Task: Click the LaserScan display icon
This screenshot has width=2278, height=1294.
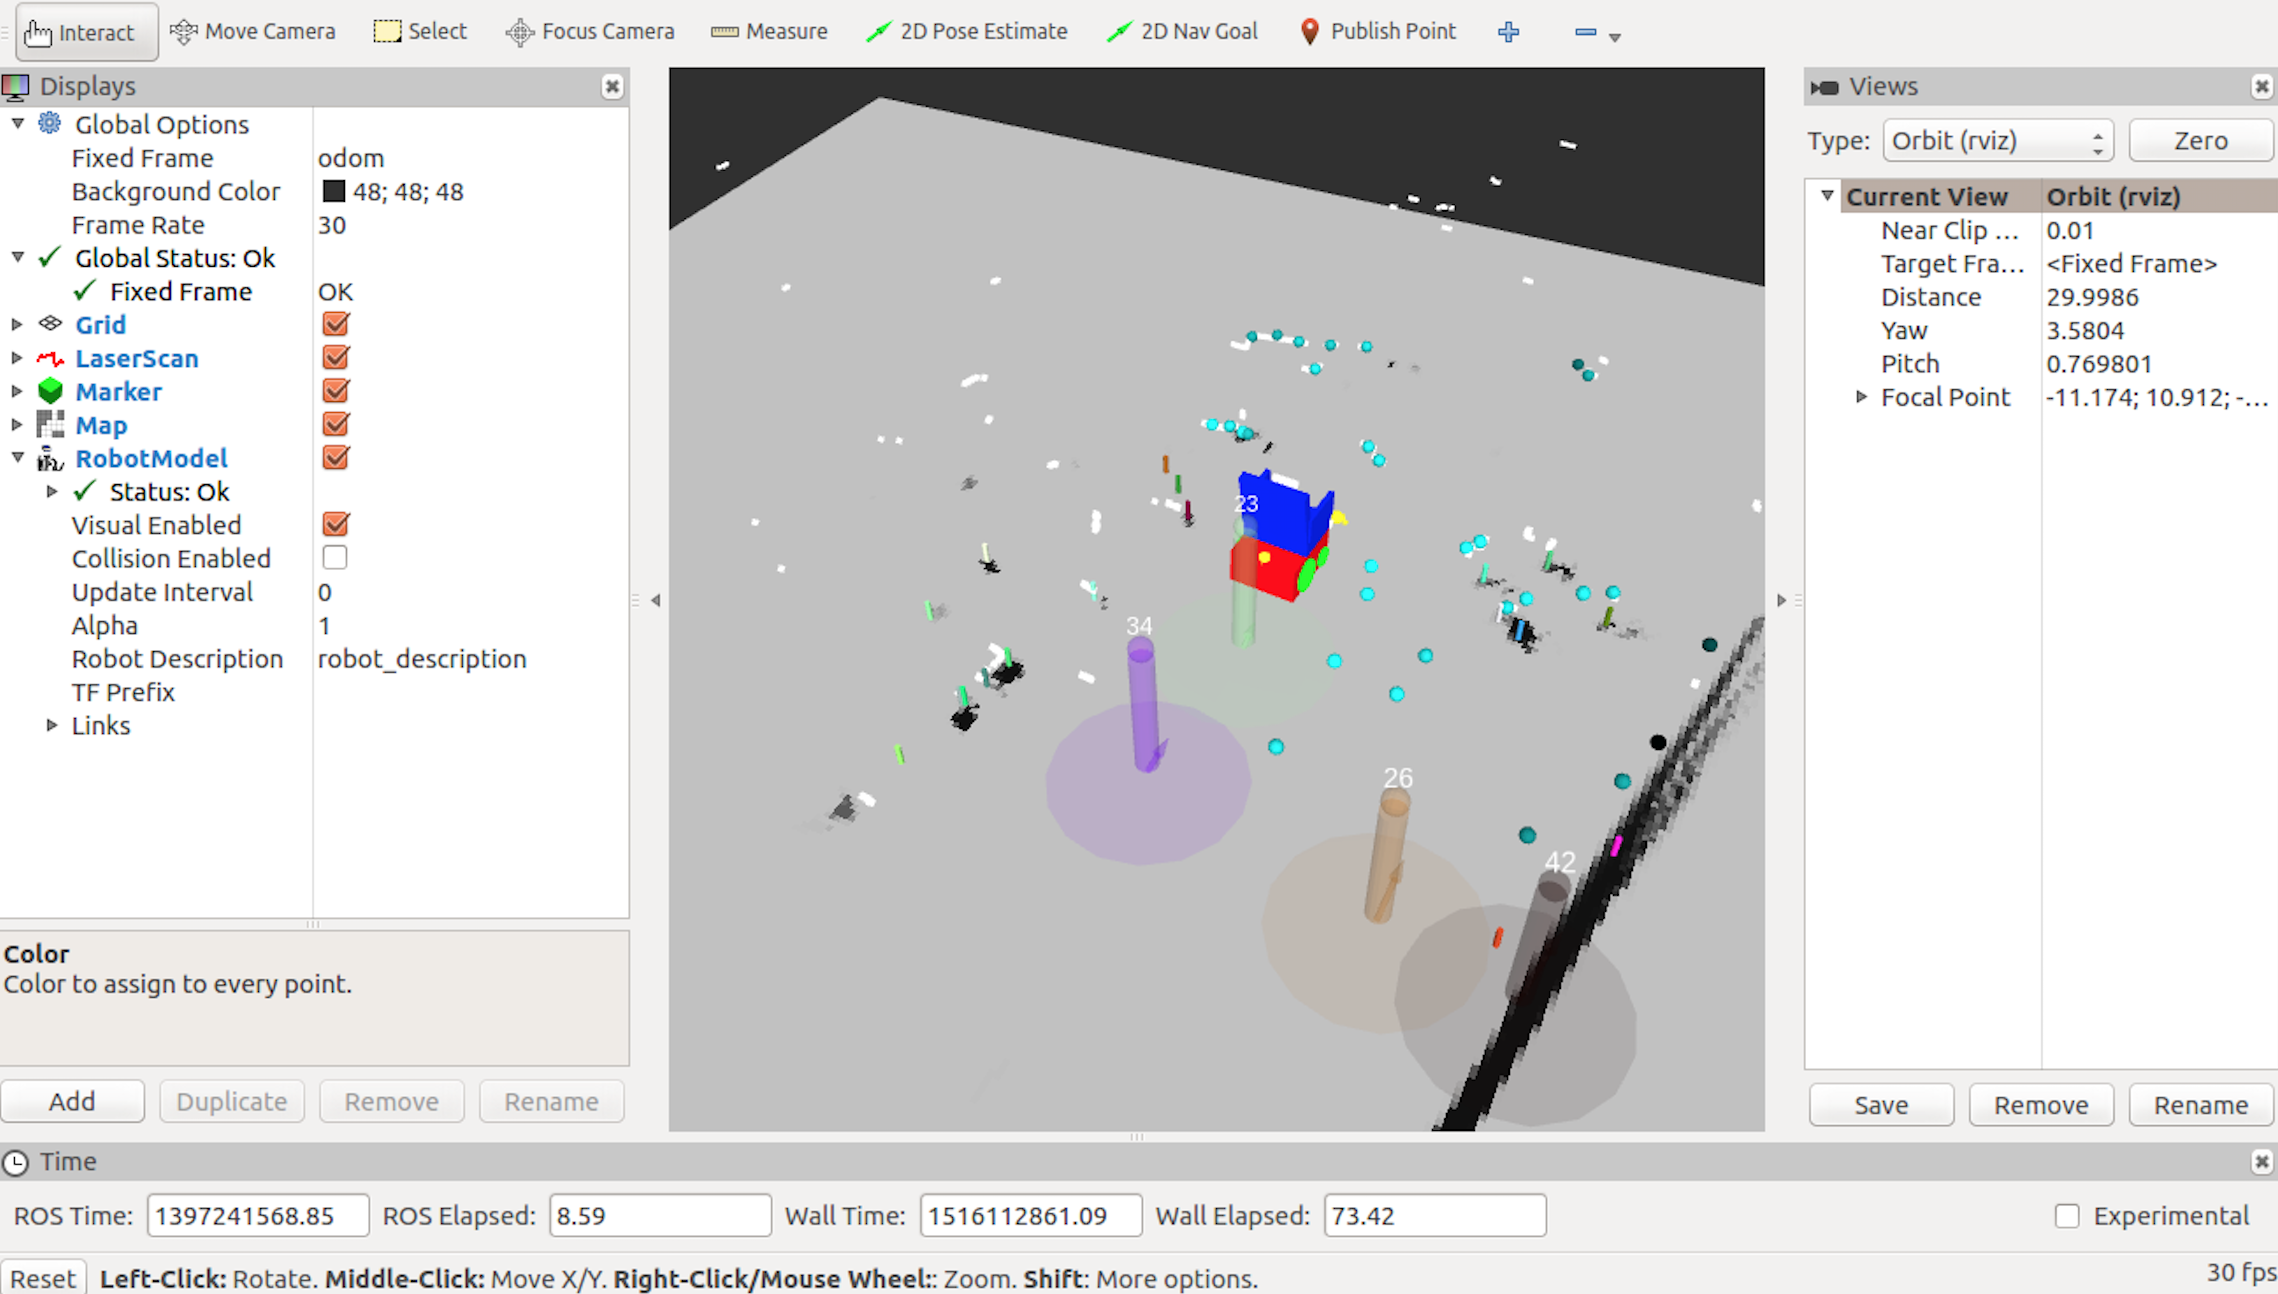Action: click(x=50, y=358)
